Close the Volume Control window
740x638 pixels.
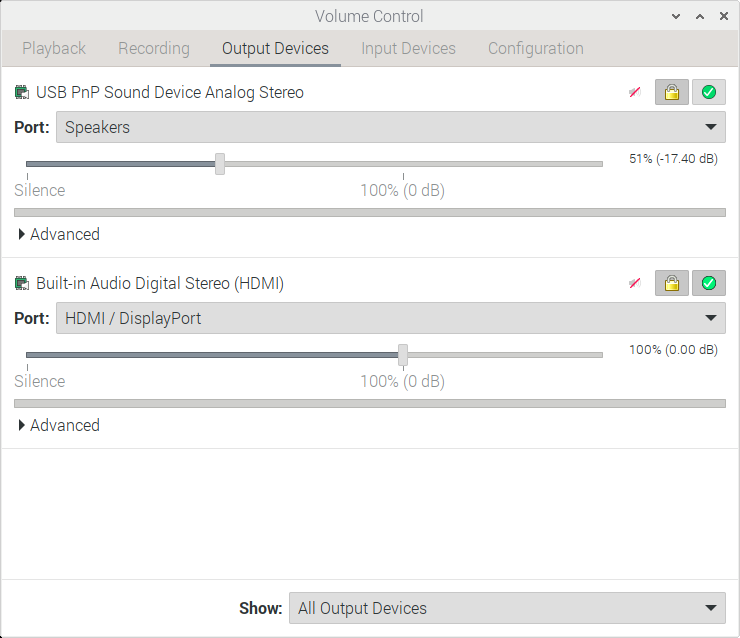pos(722,16)
